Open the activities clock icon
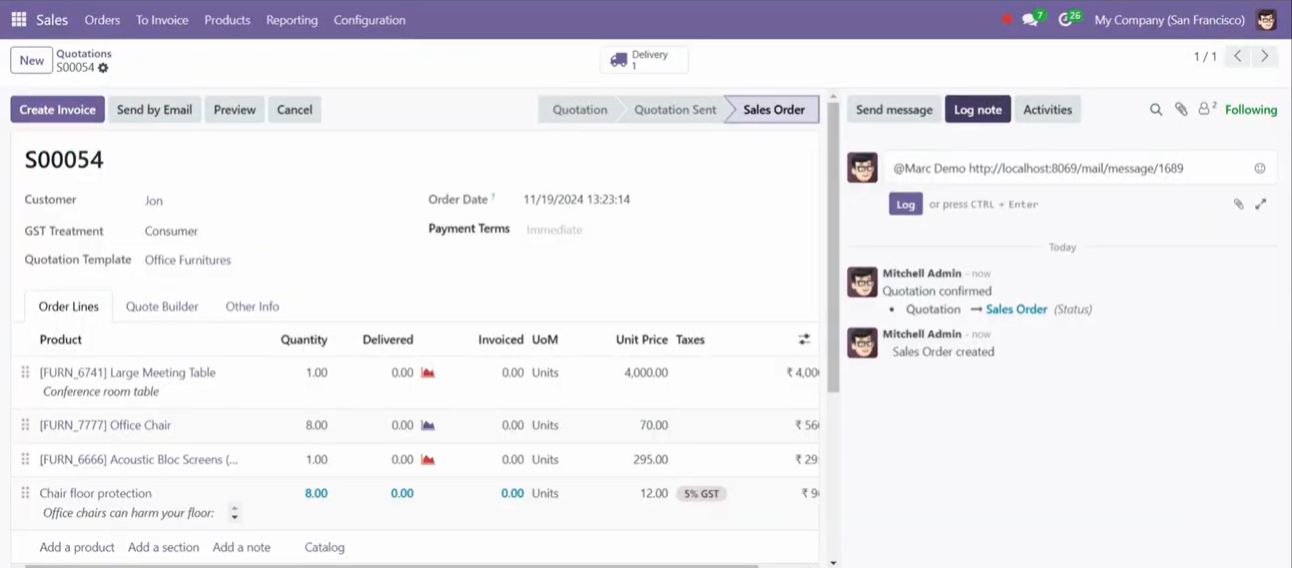Screen dimensions: 1292x568 point(1066,20)
